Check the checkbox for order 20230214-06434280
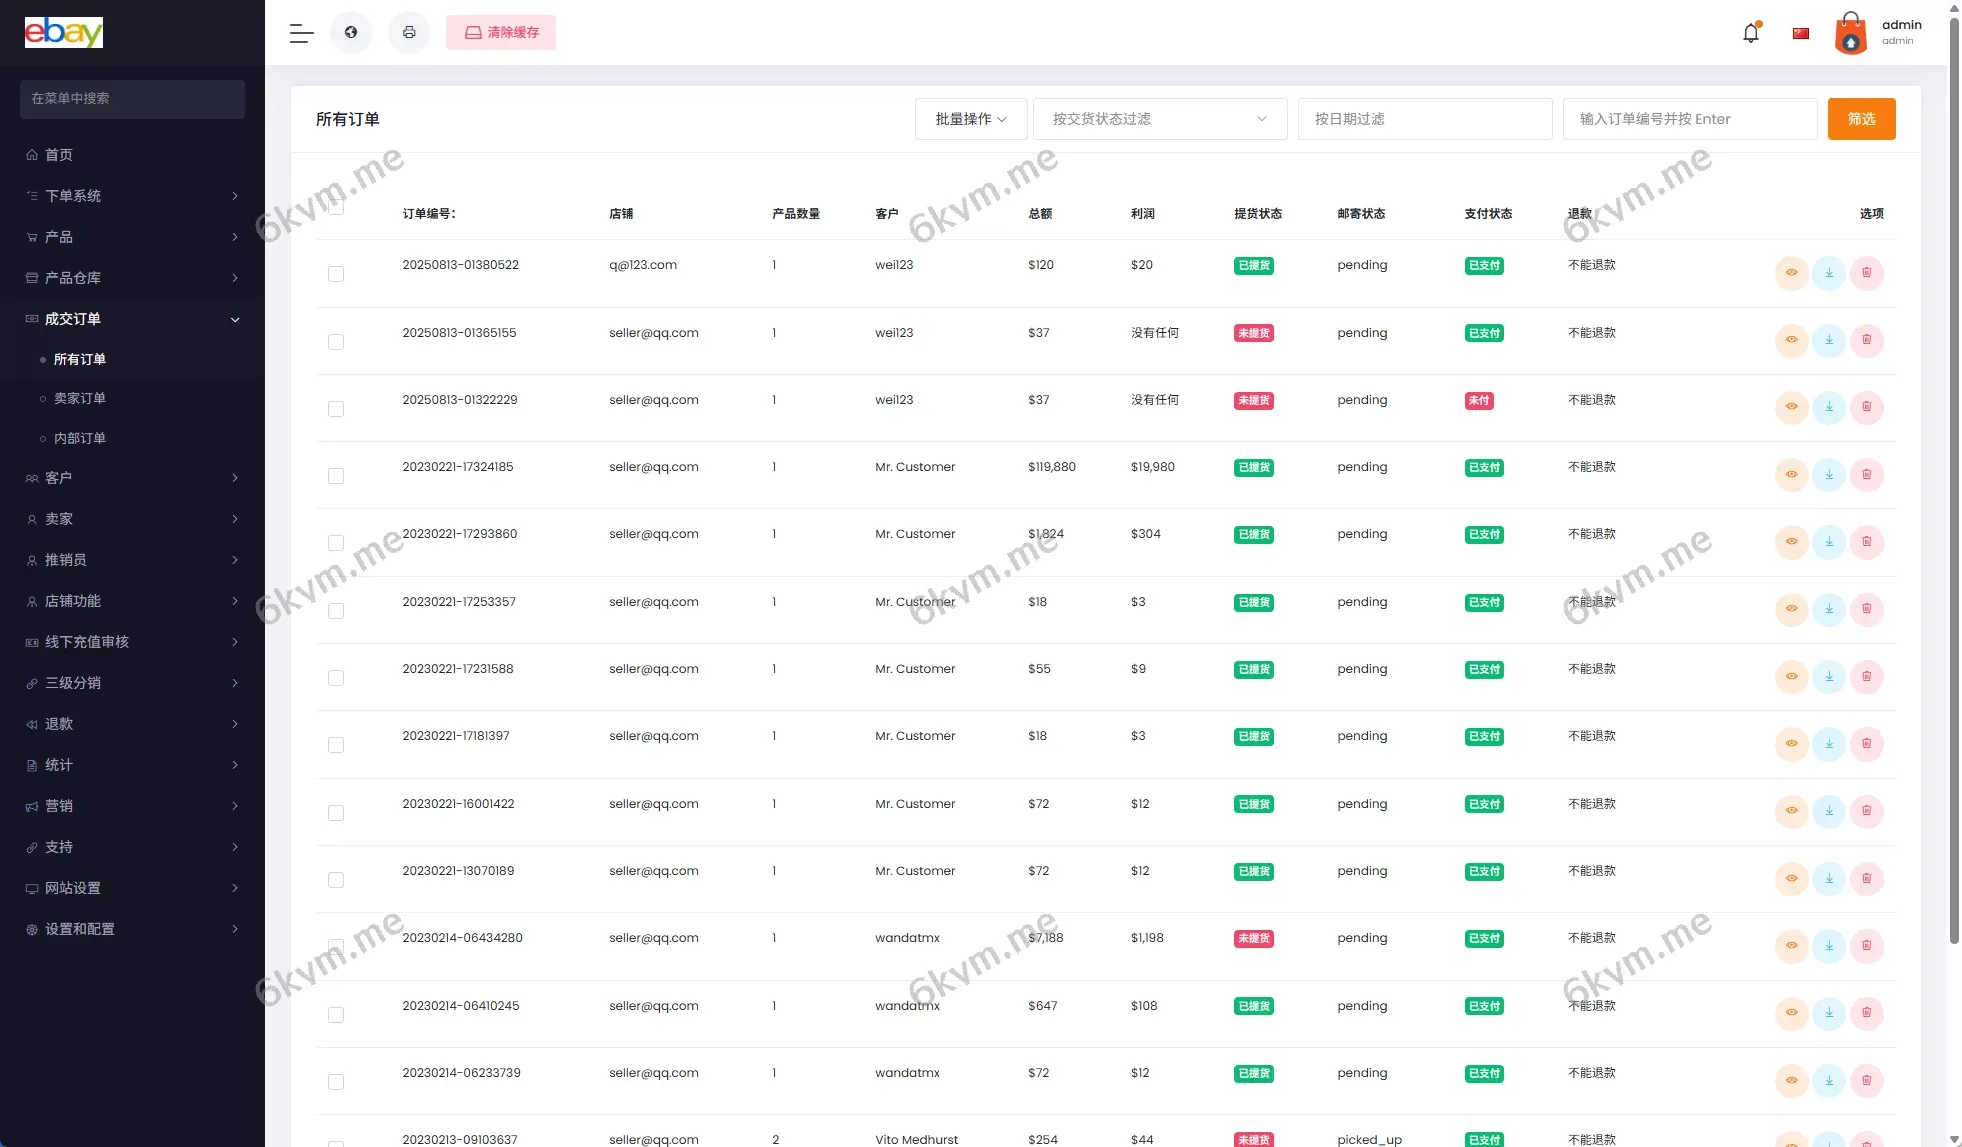 [x=336, y=946]
